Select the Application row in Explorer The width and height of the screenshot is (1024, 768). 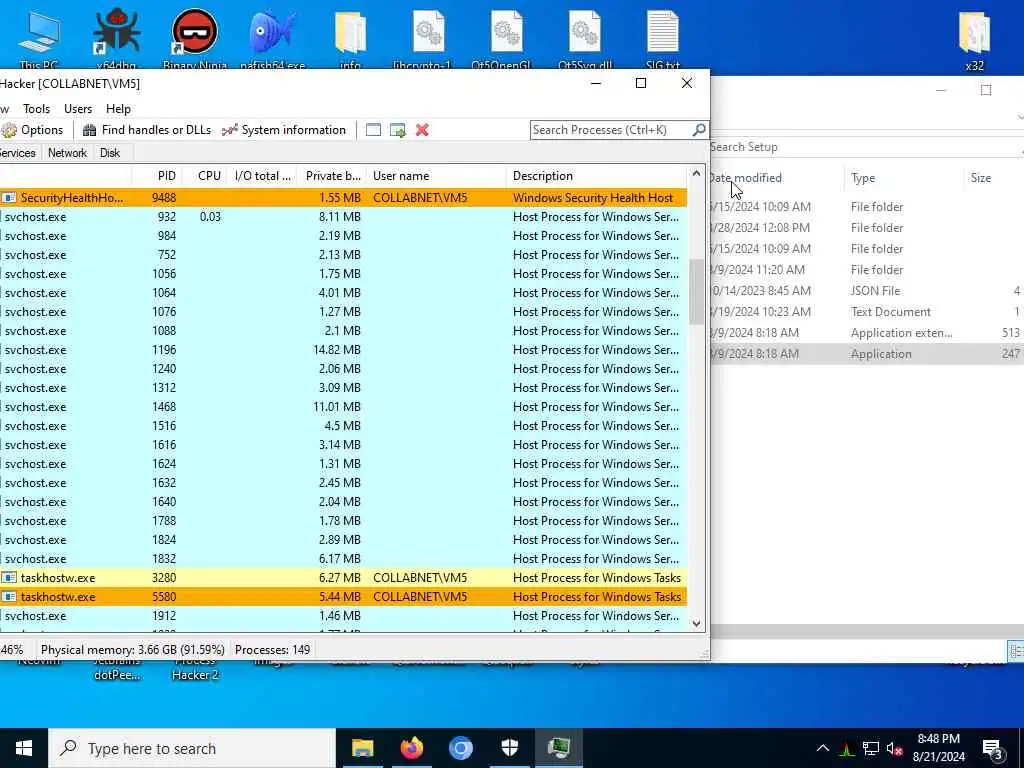[867, 354]
